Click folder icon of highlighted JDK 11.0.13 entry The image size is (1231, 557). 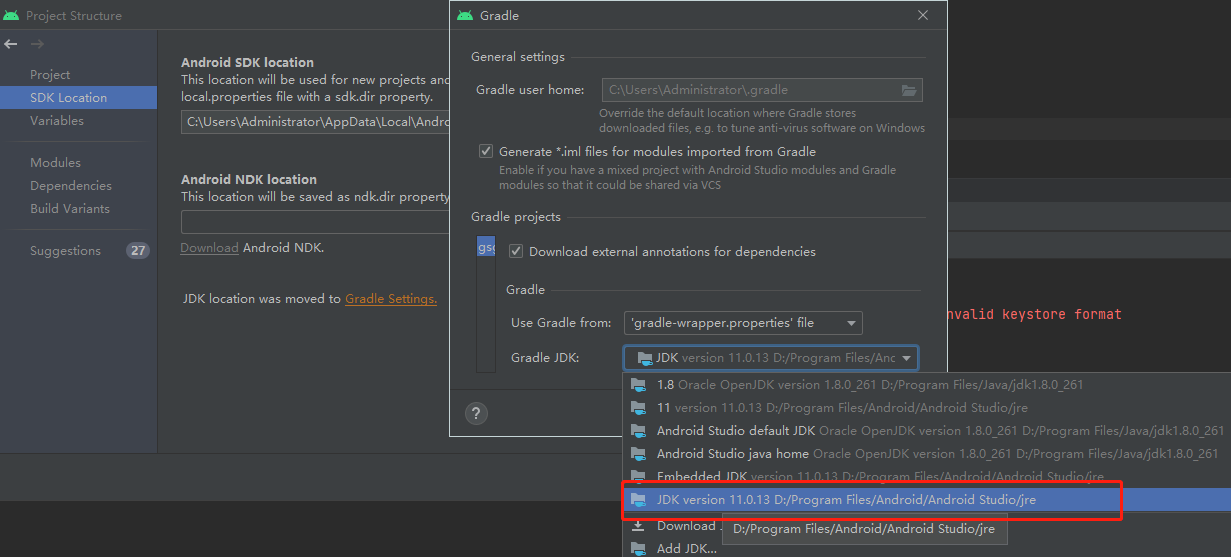638,499
